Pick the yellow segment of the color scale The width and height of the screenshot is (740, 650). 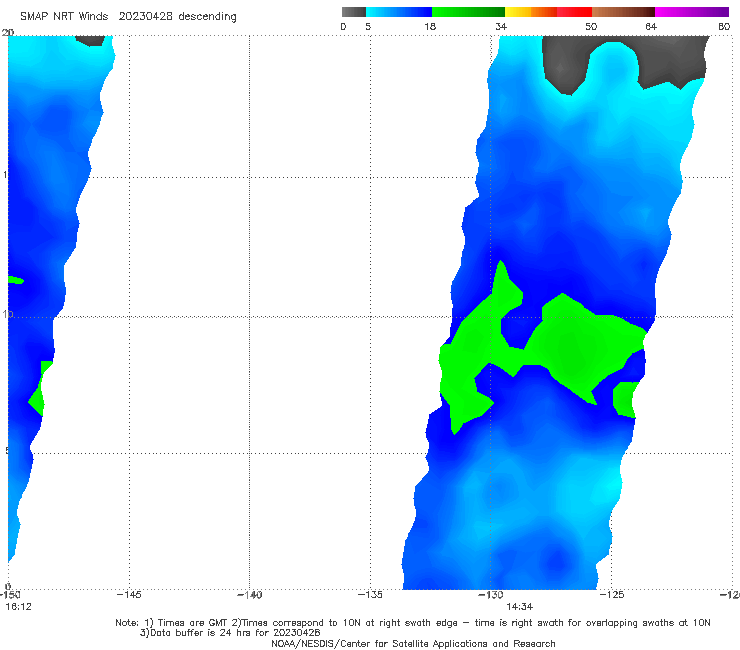pos(518,12)
